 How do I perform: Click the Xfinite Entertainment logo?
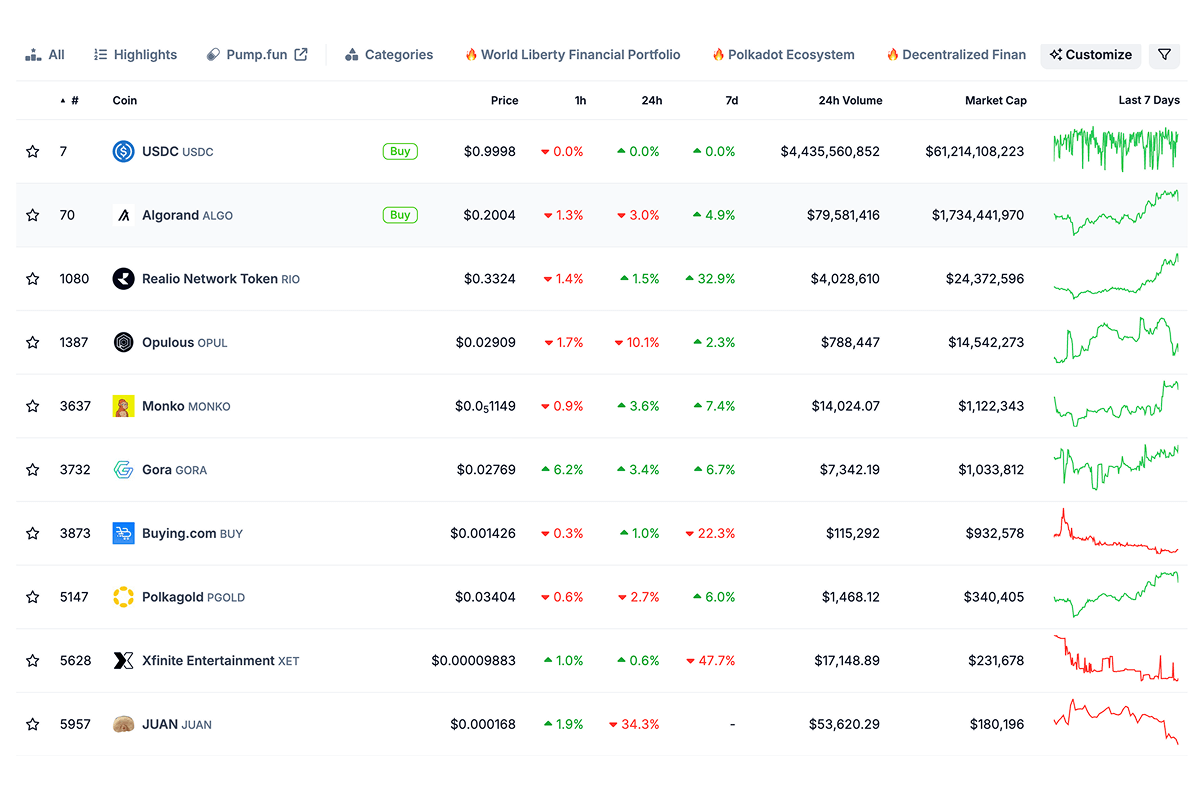click(123, 661)
